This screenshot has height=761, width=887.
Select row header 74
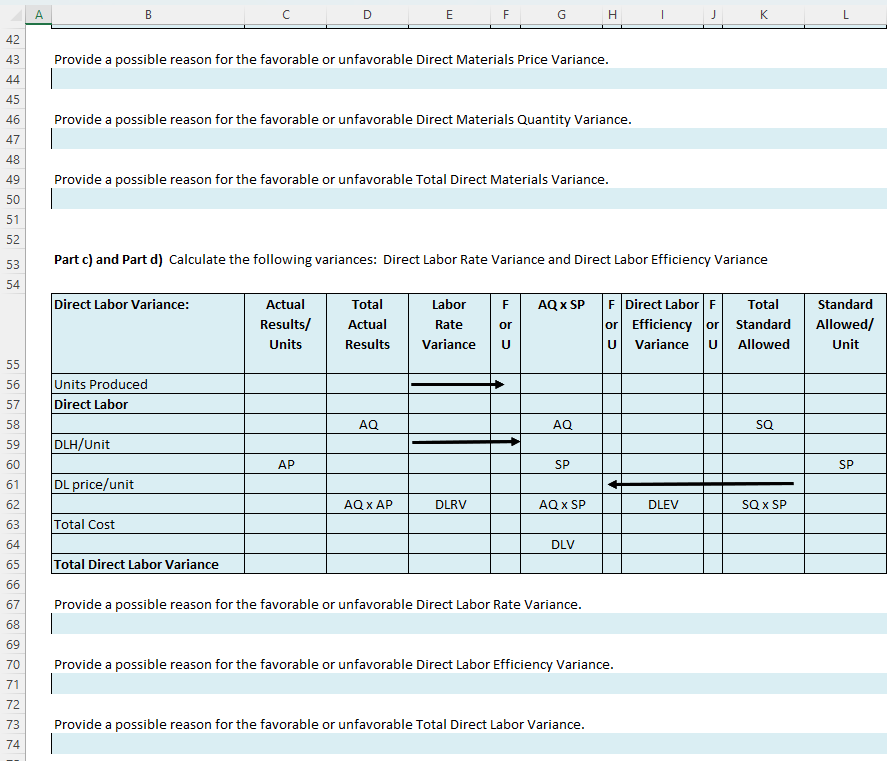click(x=14, y=744)
